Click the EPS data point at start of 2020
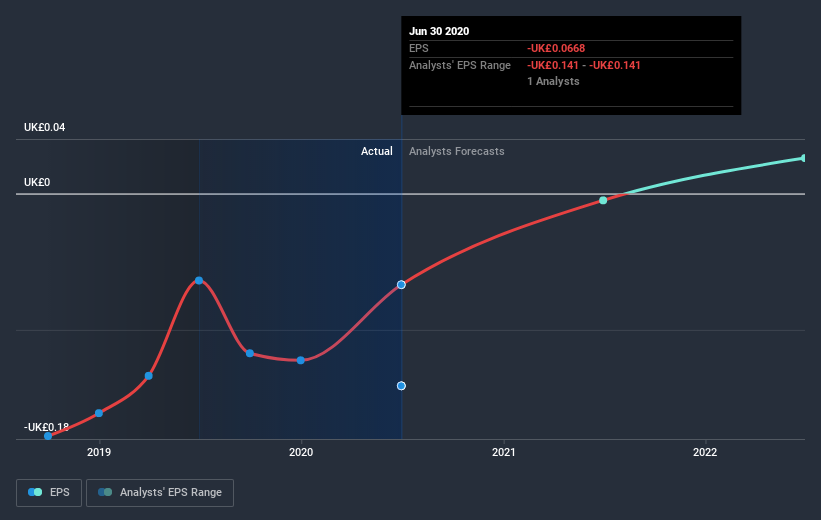 click(301, 360)
